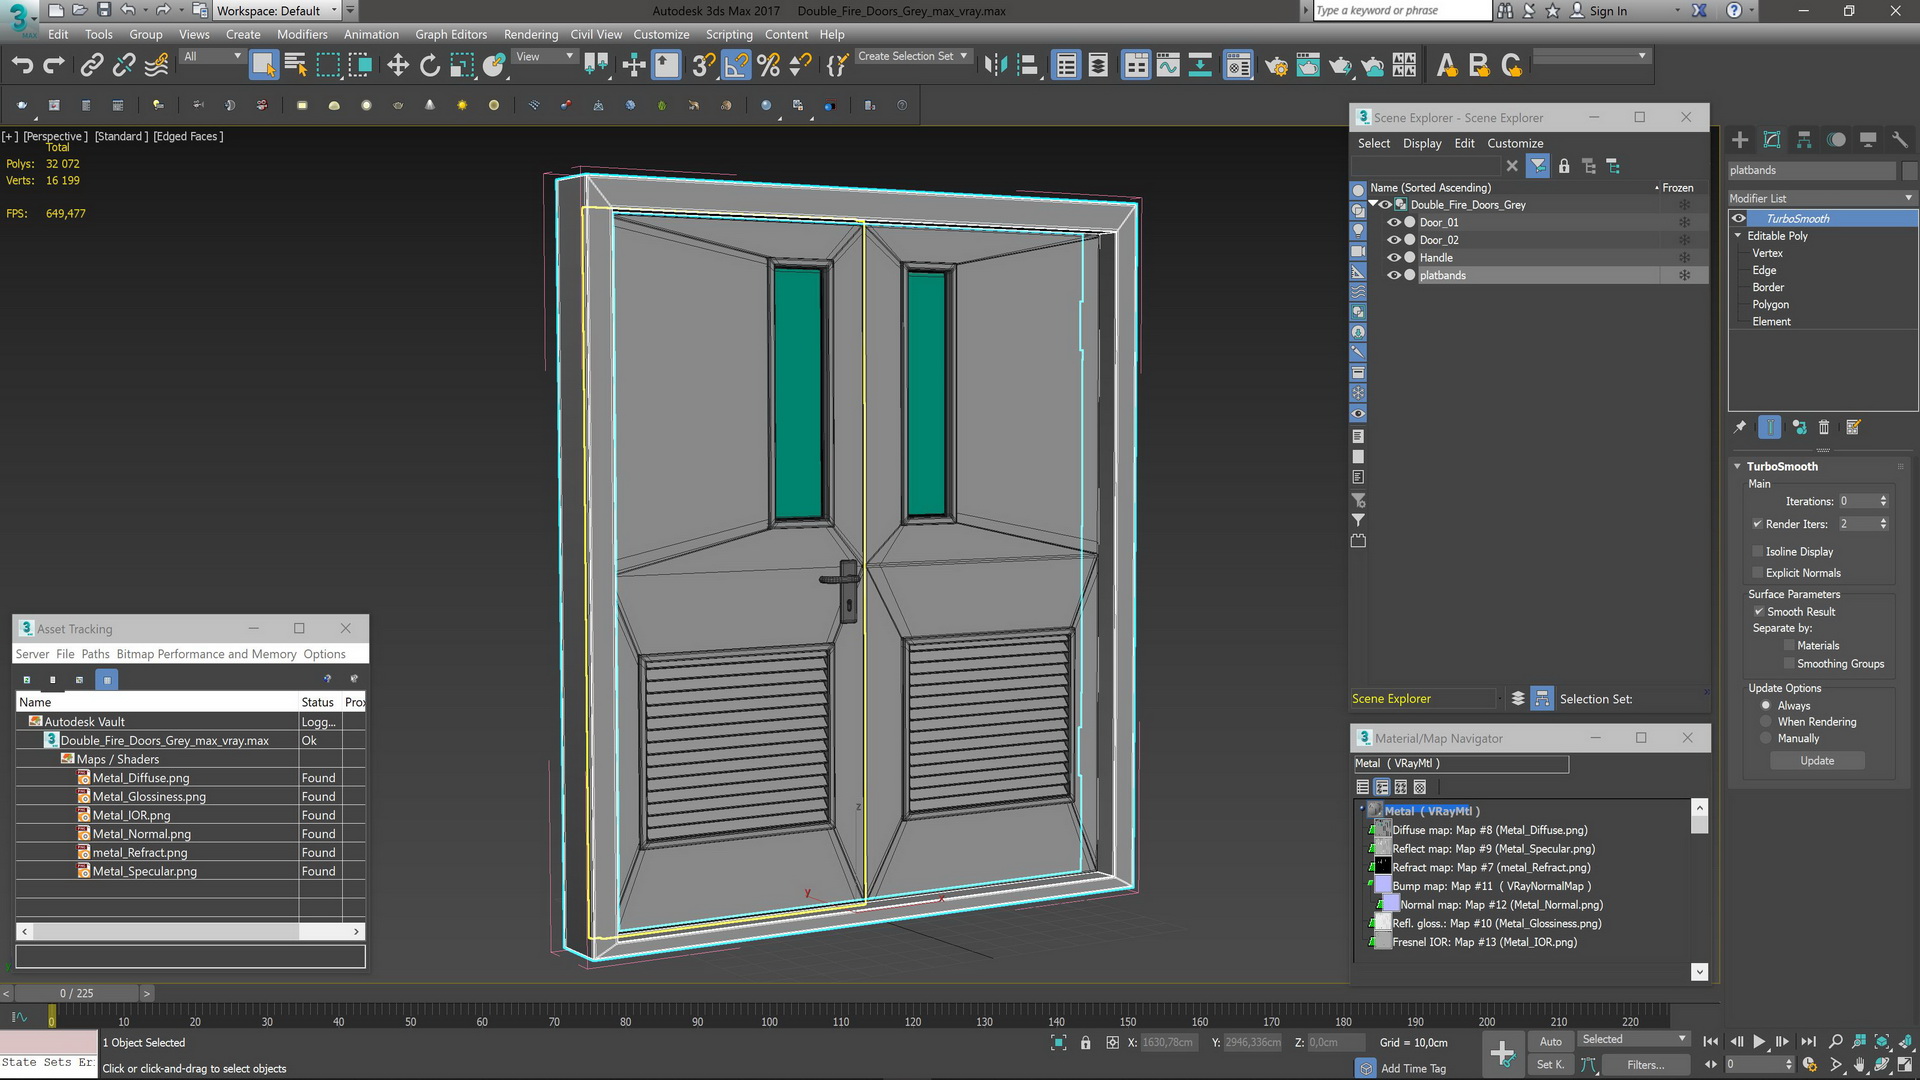Open the Modify command panel tab
Screen dimensions: 1920x1080
pyautogui.click(x=1772, y=140)
